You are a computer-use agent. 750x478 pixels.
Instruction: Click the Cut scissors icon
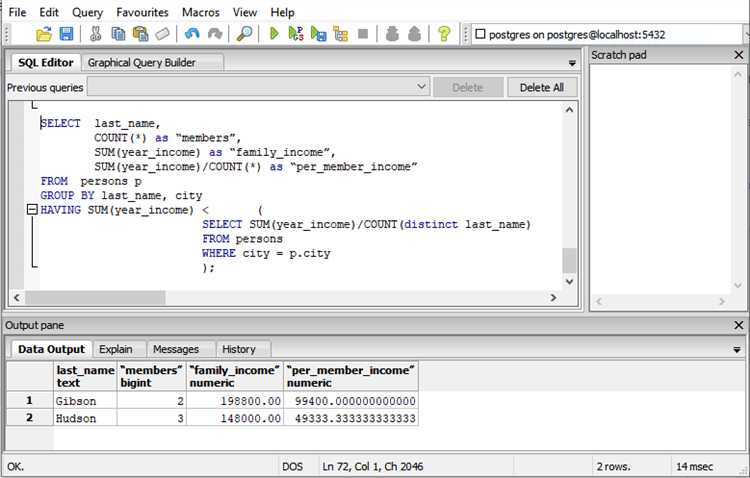point(96,34)
